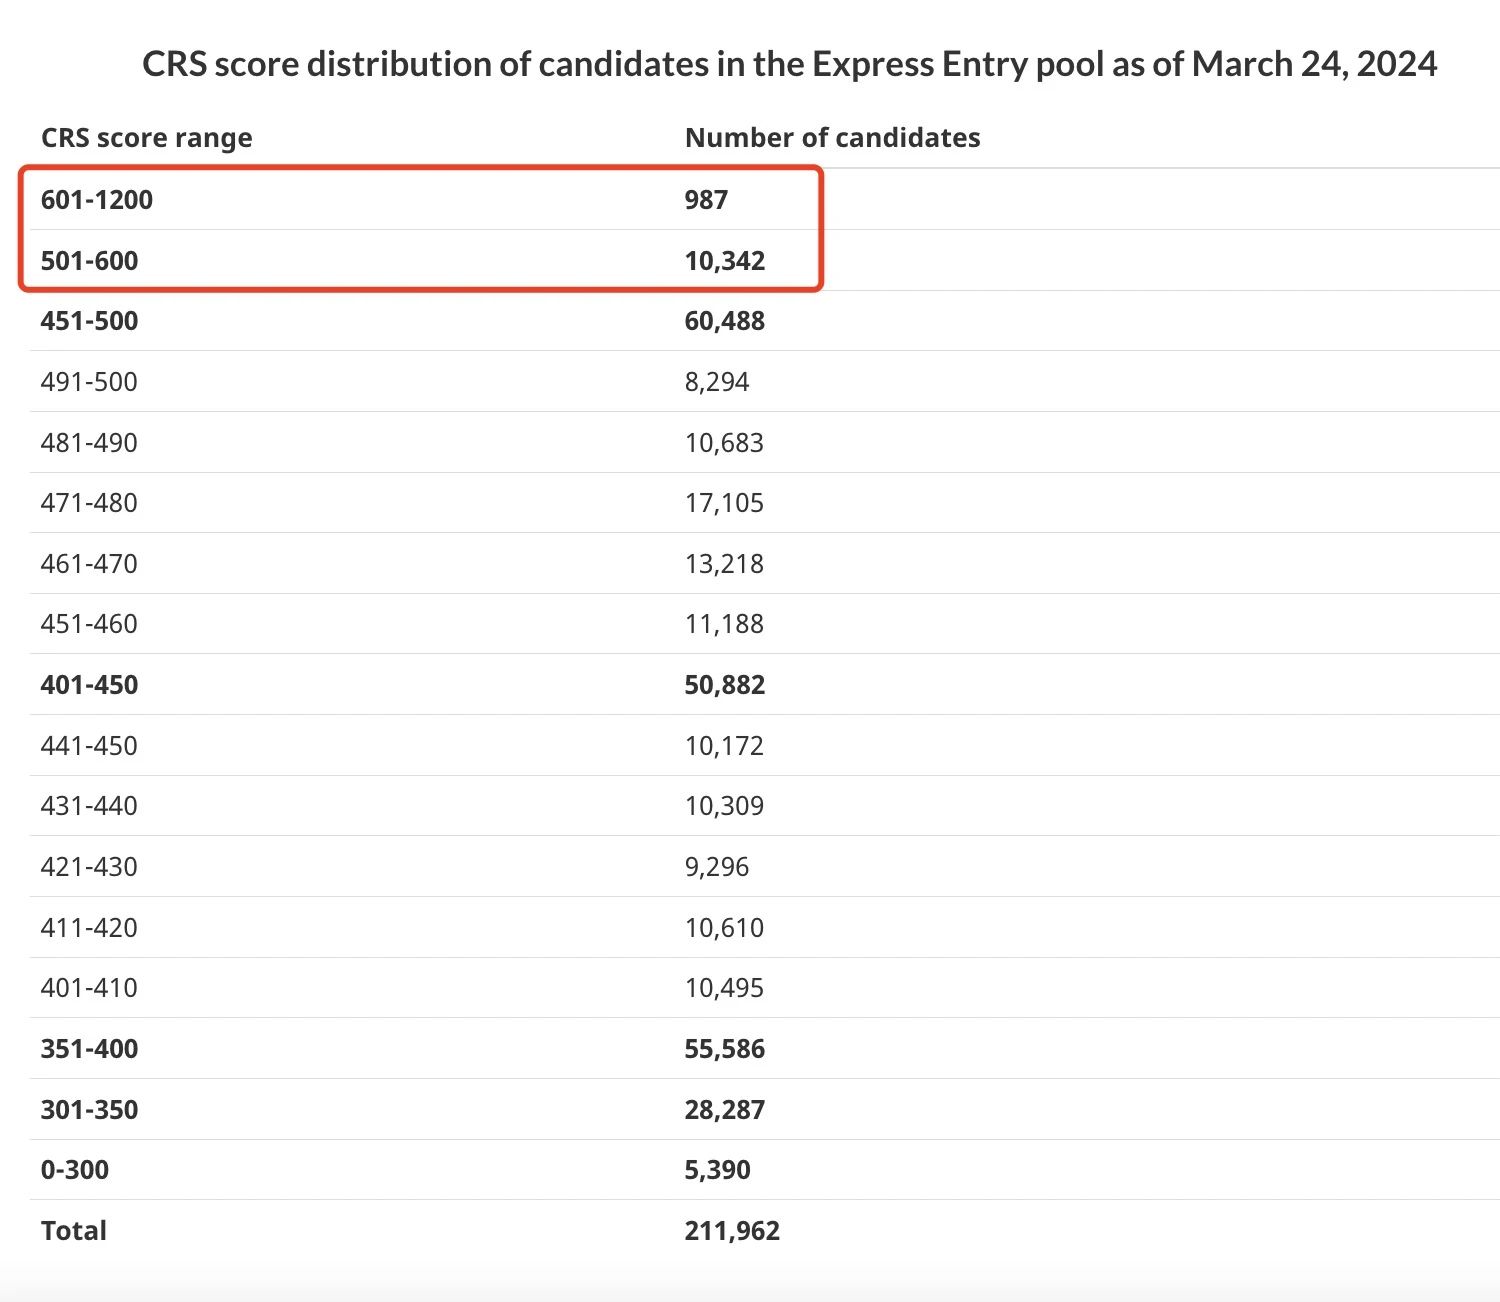The width and height of the screenshot is (1500, 1302).
Task: Click the 10,342 candidates value
Action: pyautogui.click(x=724, y=261)
